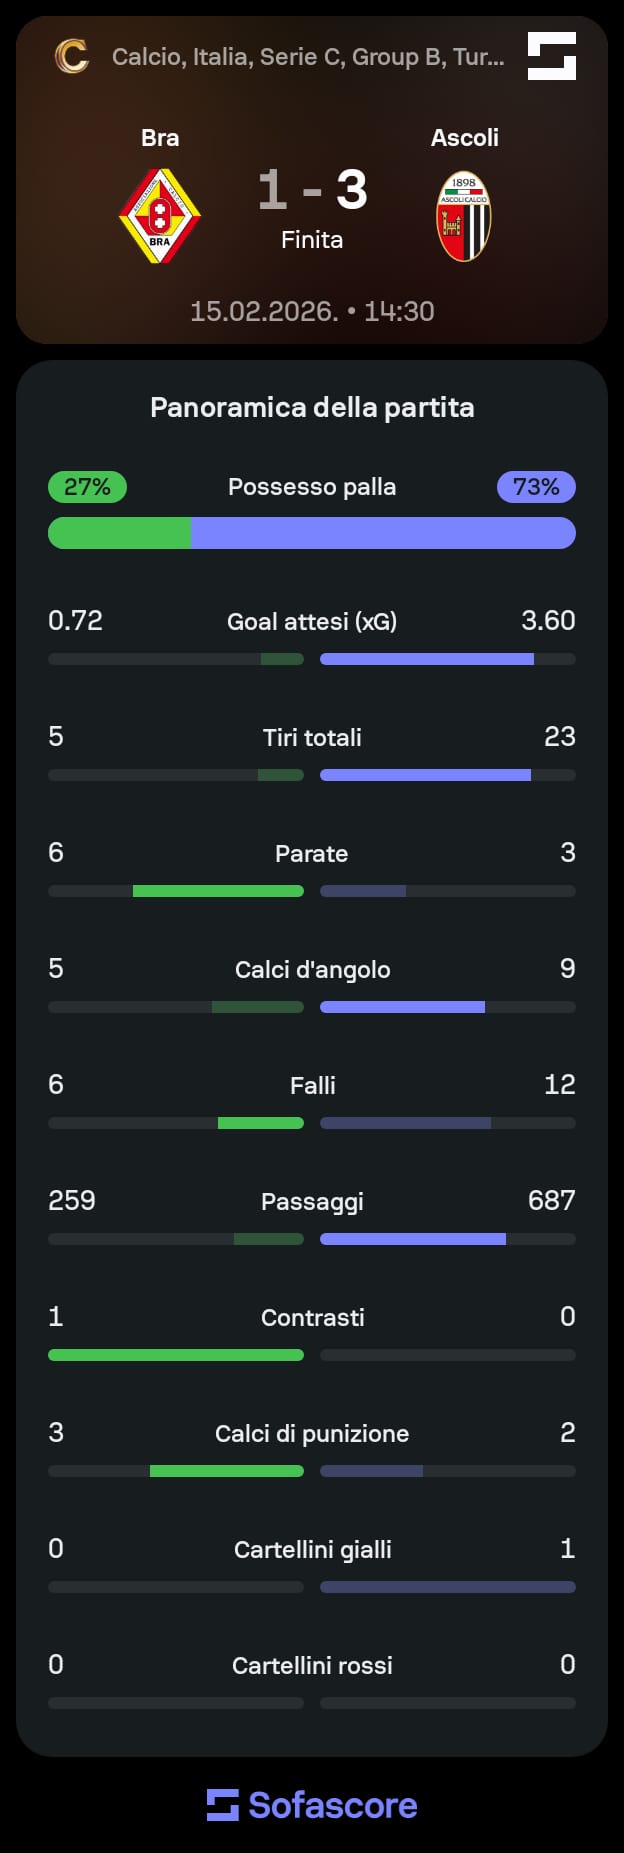Select the Tiri totali stat row
Screen dimensions: 624x1853
pos(312,752)
